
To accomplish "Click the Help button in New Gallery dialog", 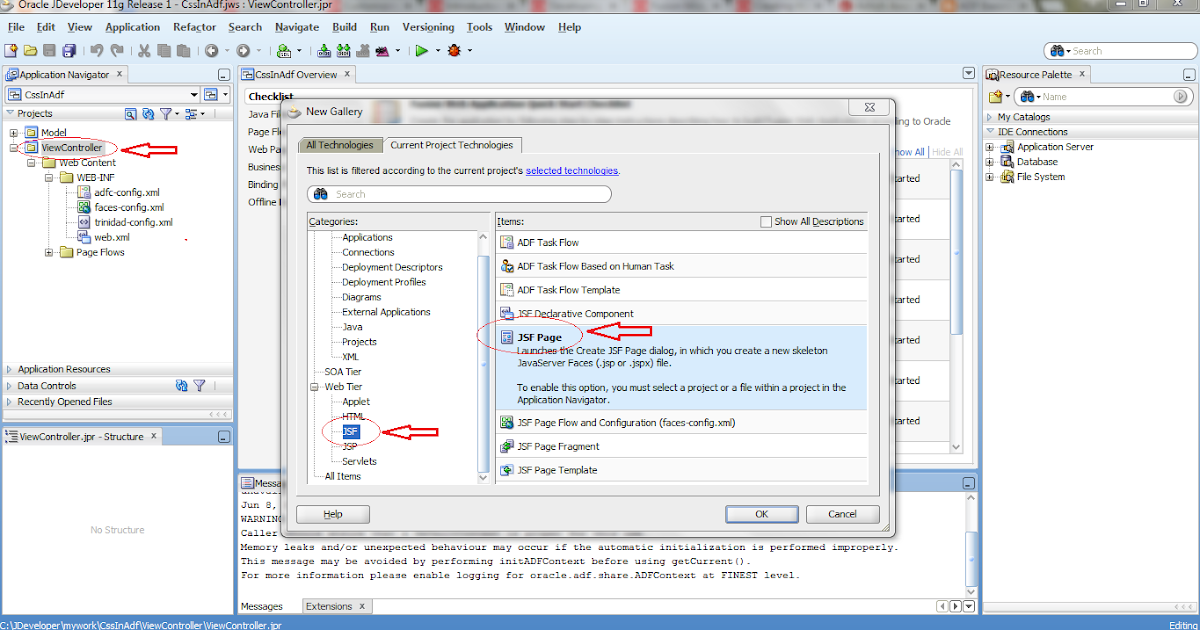I will tap(332, 513).
